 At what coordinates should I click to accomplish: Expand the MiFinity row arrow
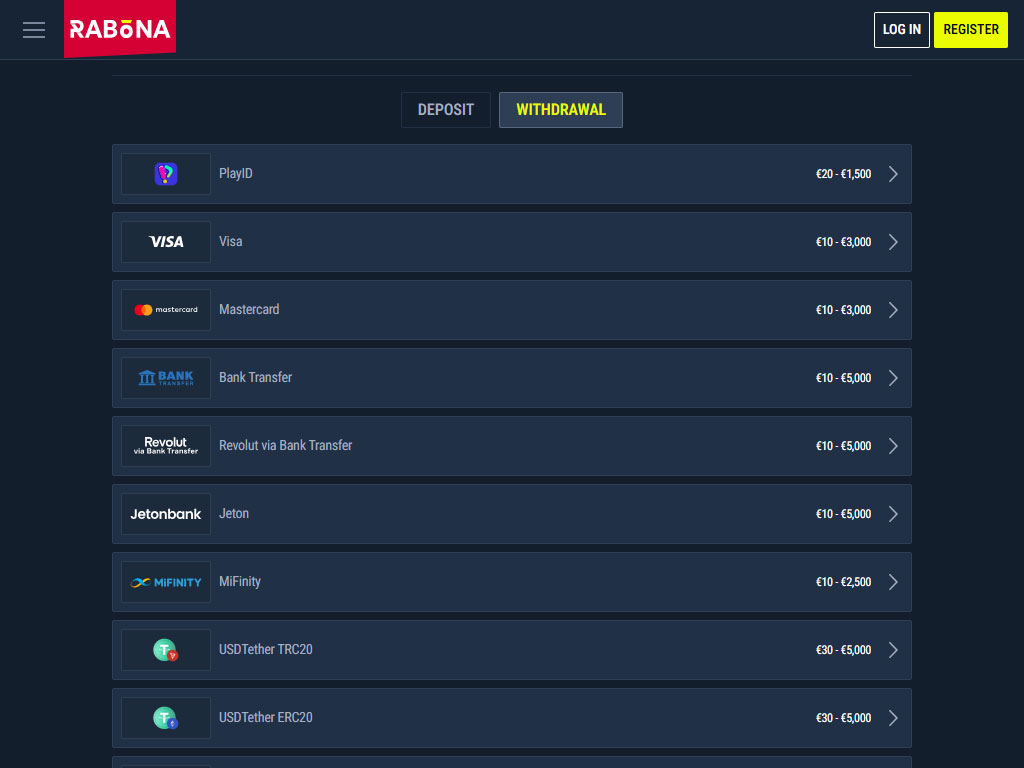[x=893, y=582]
